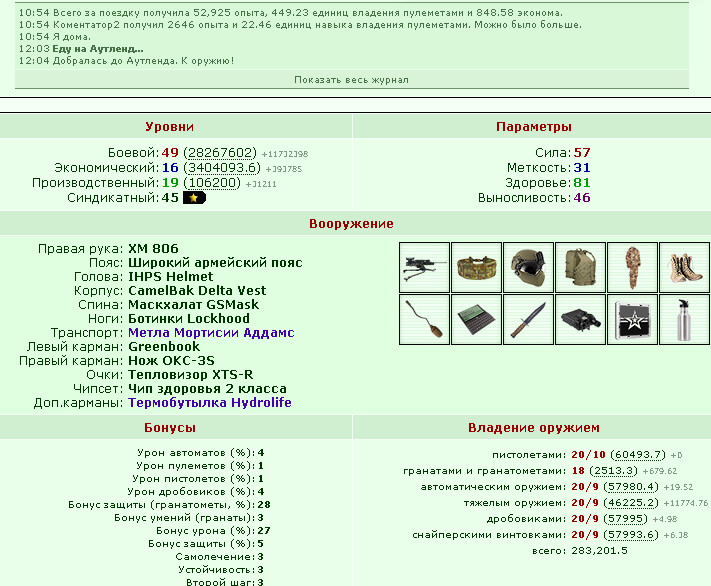Click the Бонусы section header
This screenshot has height=586, width=711.
point(170,428)
